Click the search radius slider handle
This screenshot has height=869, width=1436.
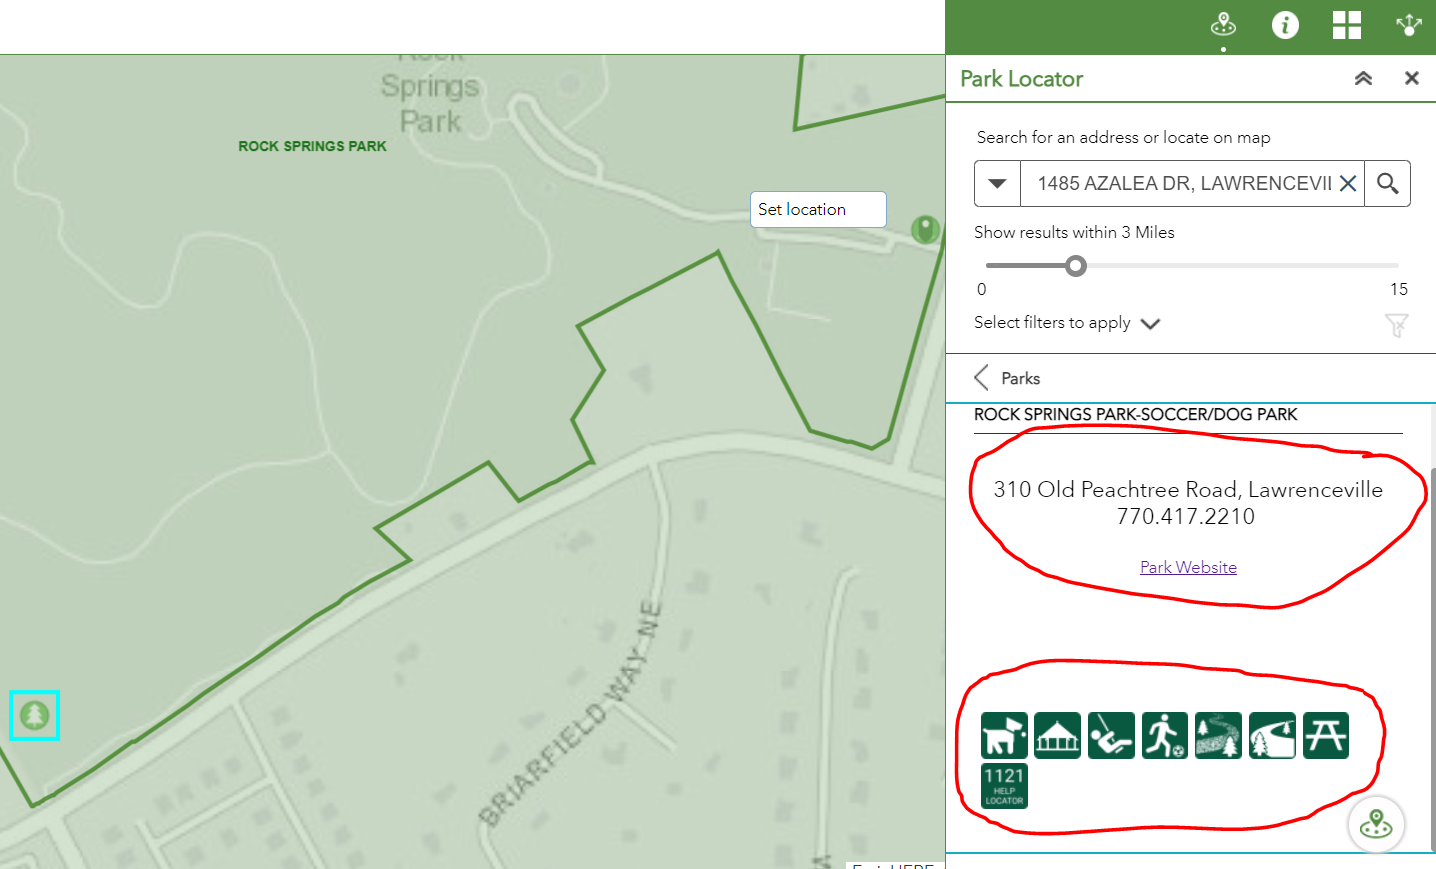click(1076, 266)
